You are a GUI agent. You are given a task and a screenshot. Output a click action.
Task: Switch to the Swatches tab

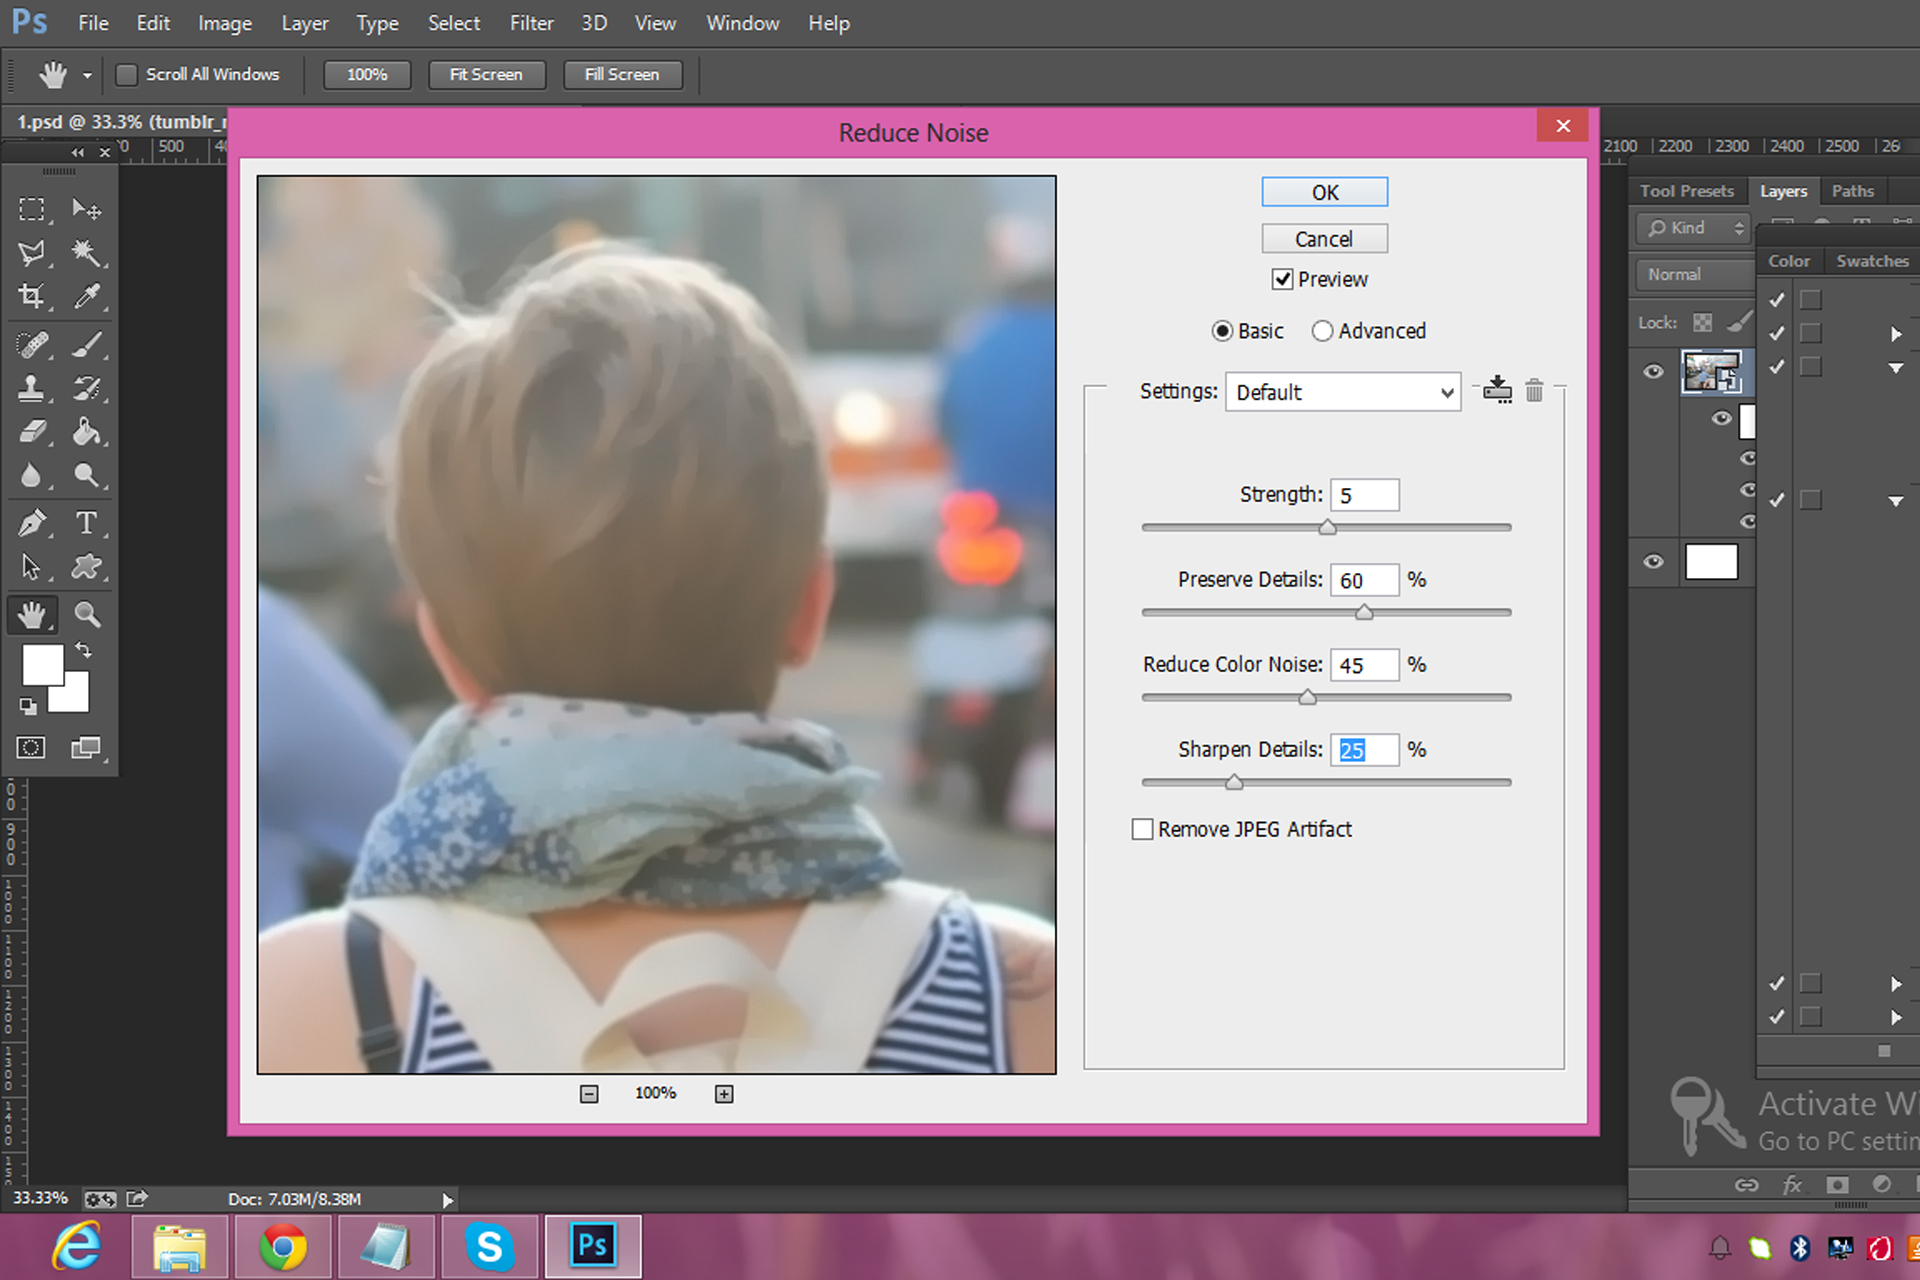pyautogui.click(x=1872, y=261)
